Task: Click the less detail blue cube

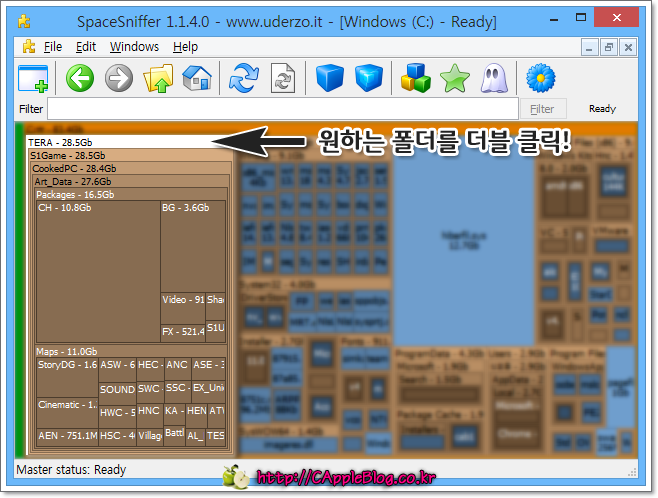Action: pos(330,78)
